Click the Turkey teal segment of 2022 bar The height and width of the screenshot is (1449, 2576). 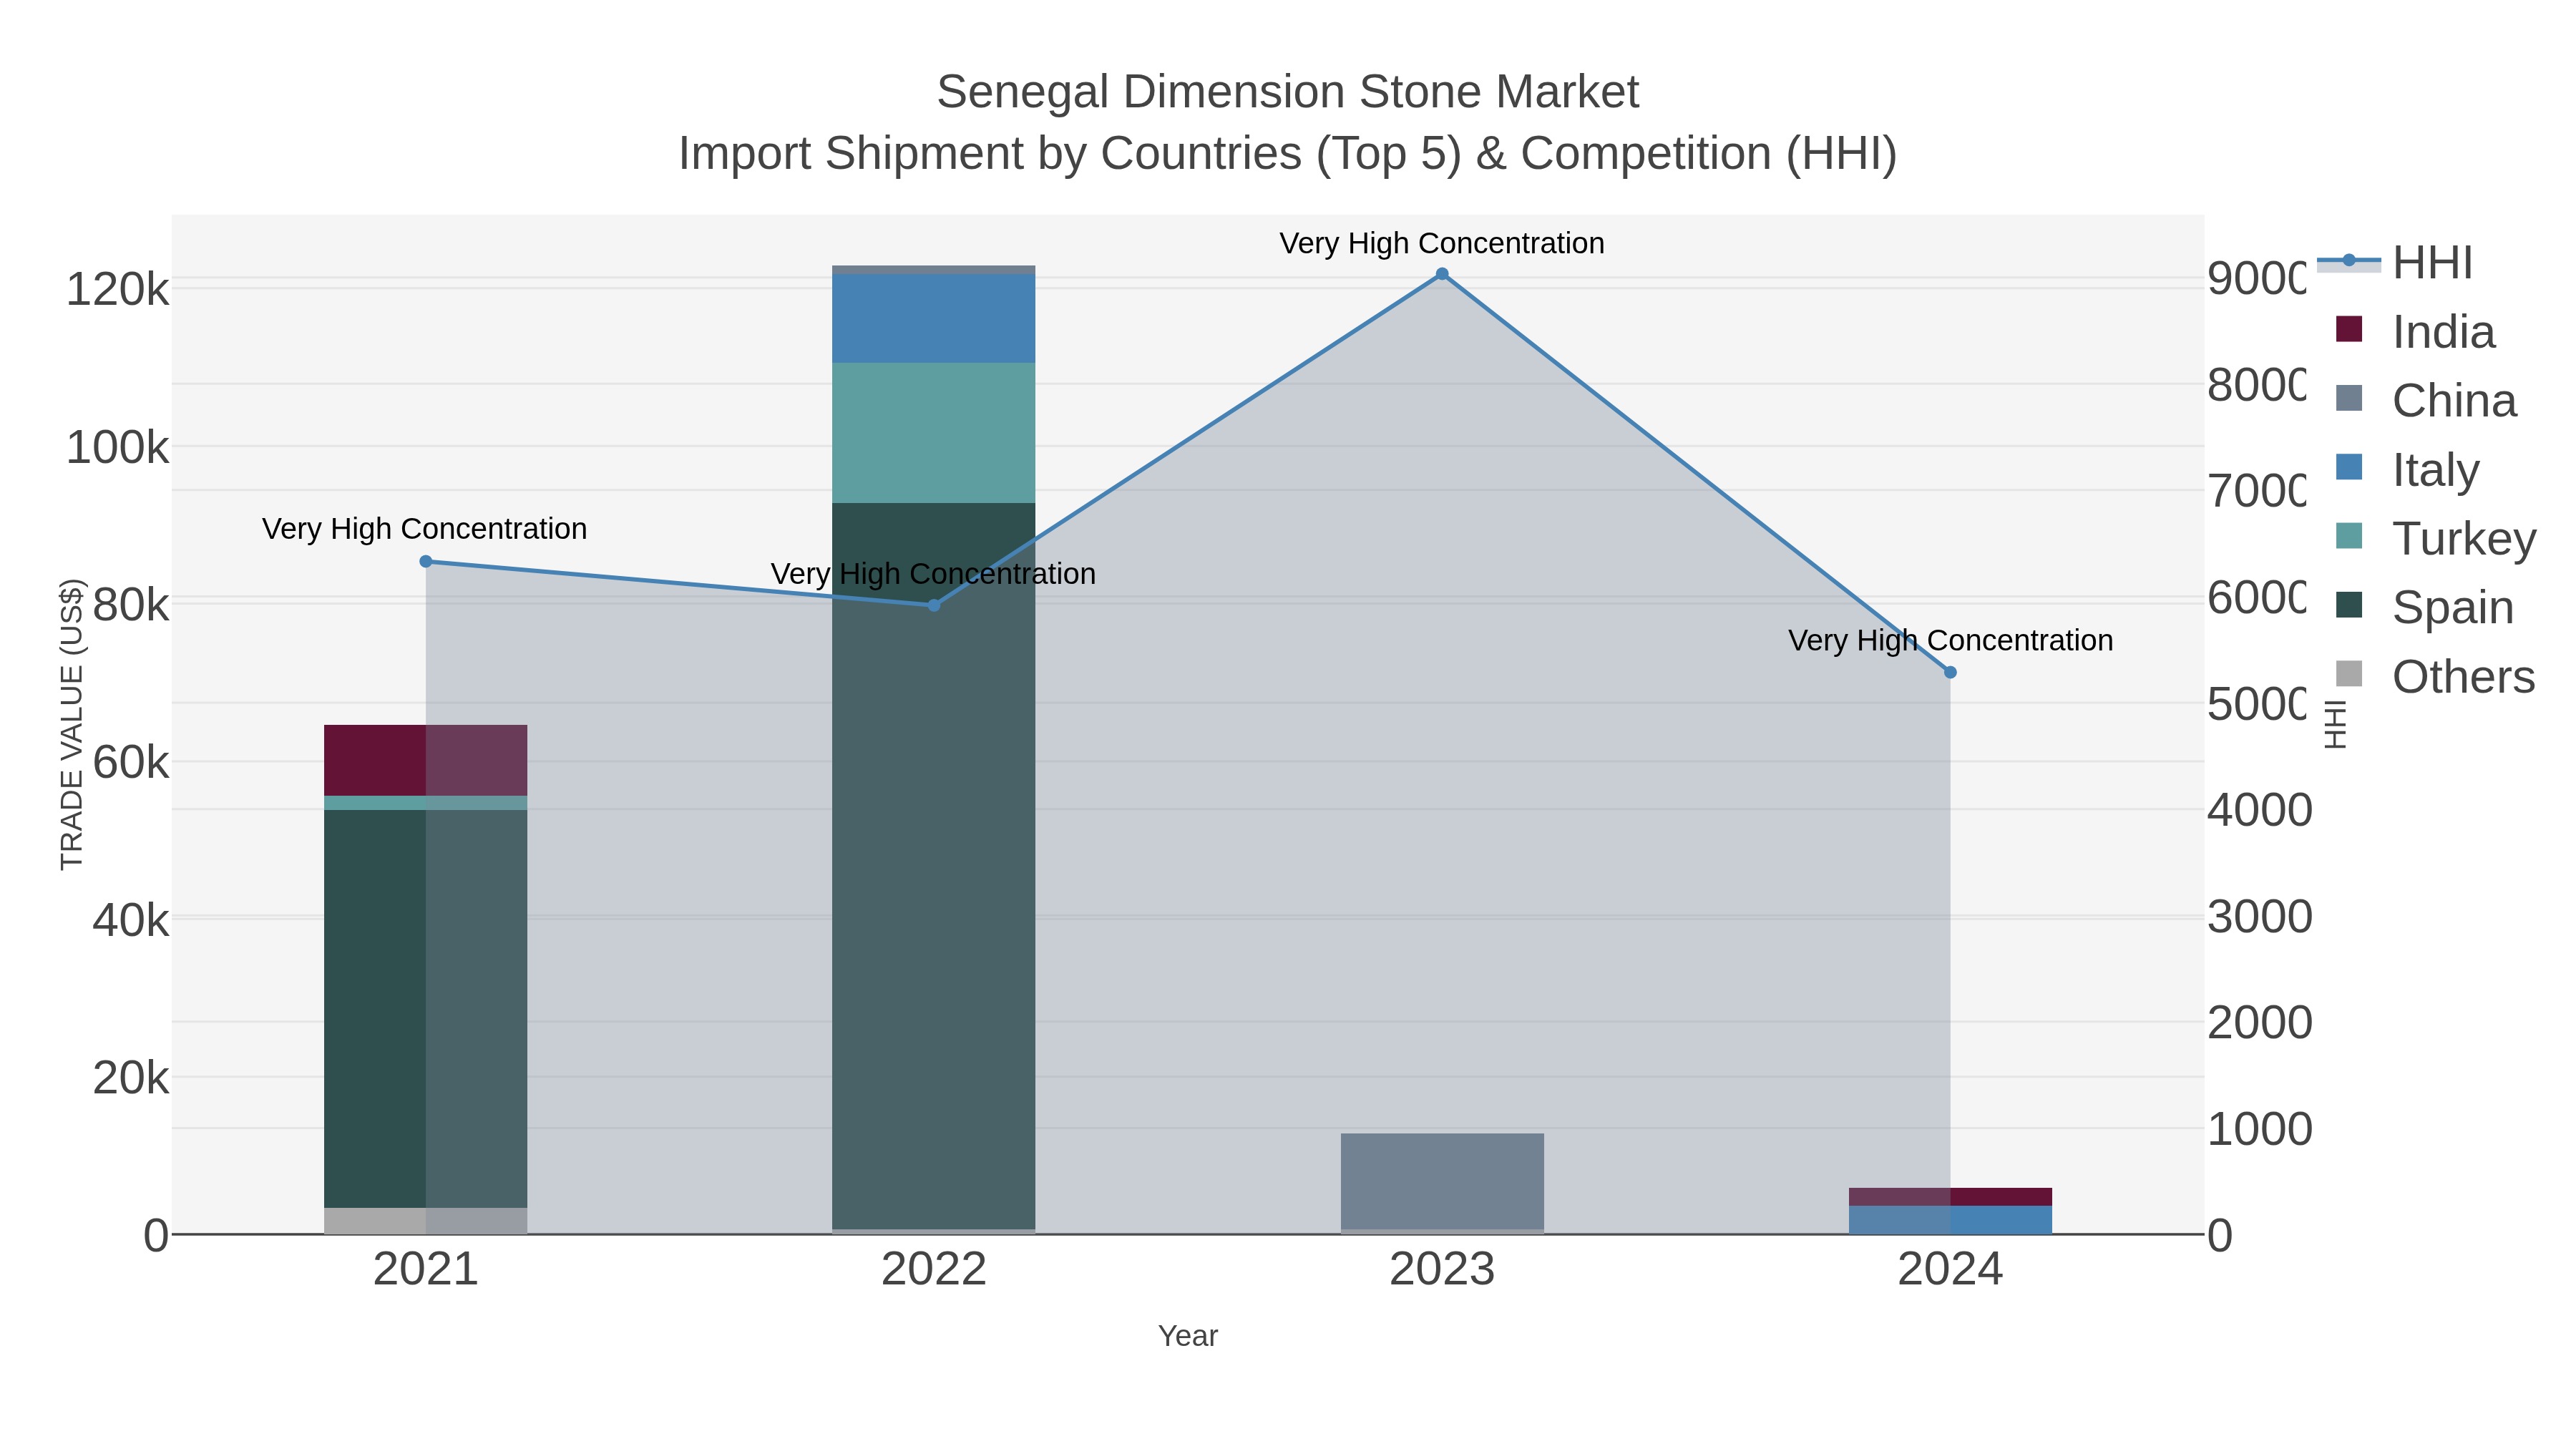[934, 433]
